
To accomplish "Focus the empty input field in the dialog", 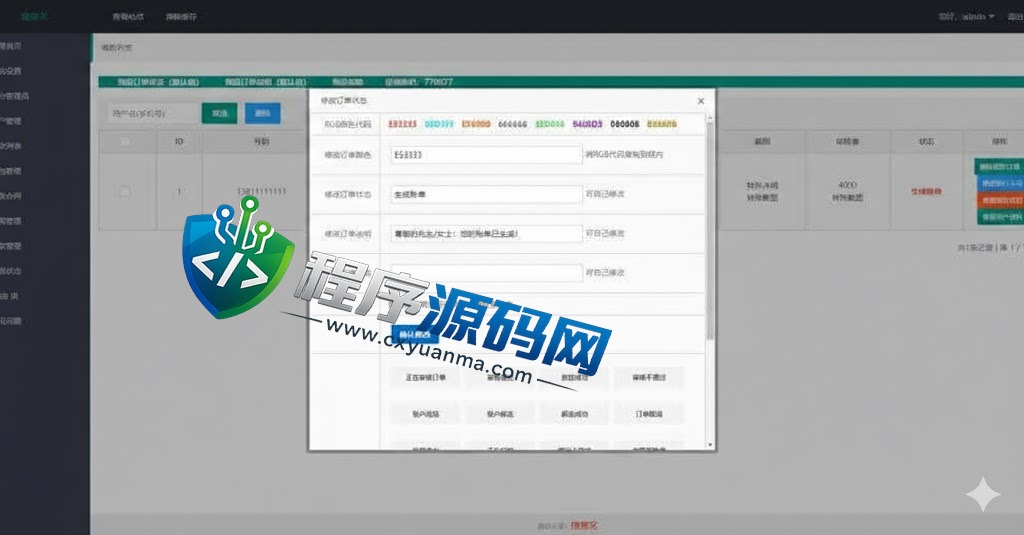I will 486,272.
